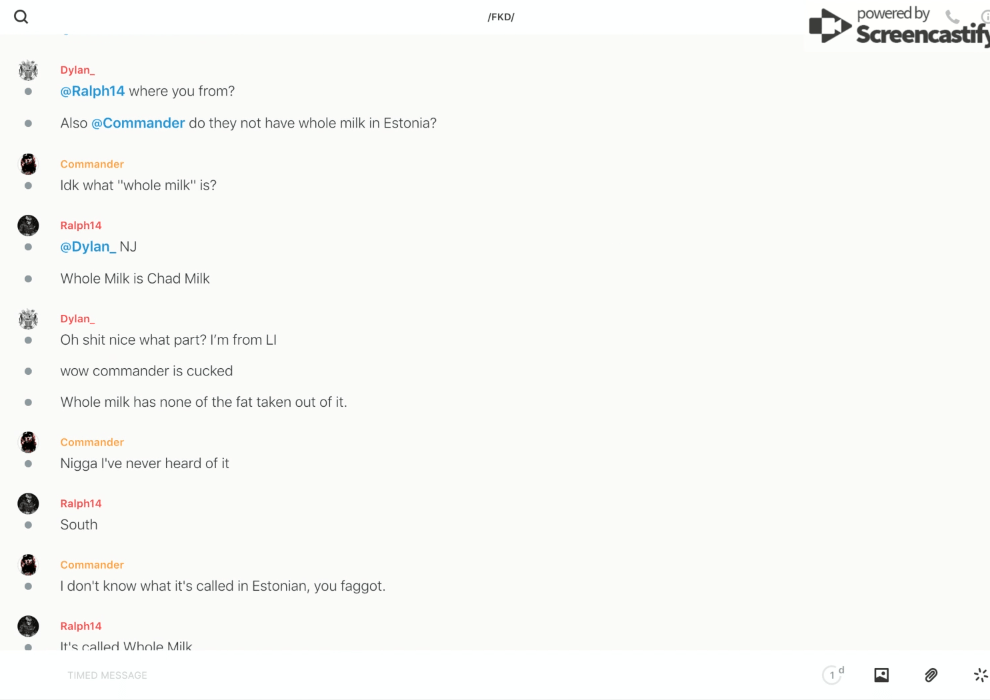Viewport: 990px width, 700px height.
Task: Attach a file using the paperclip icon
Action: pos(931,675)
